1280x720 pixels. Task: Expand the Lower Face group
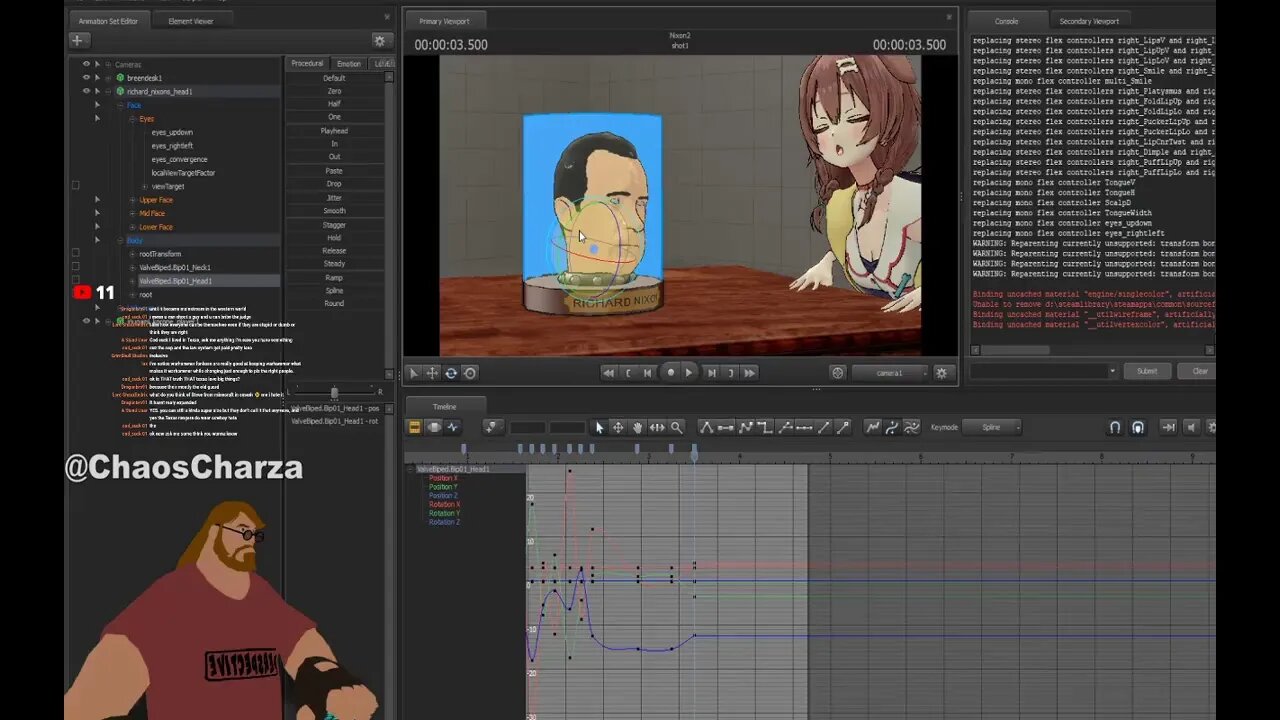pyautogui.click(x=133, y=227)
